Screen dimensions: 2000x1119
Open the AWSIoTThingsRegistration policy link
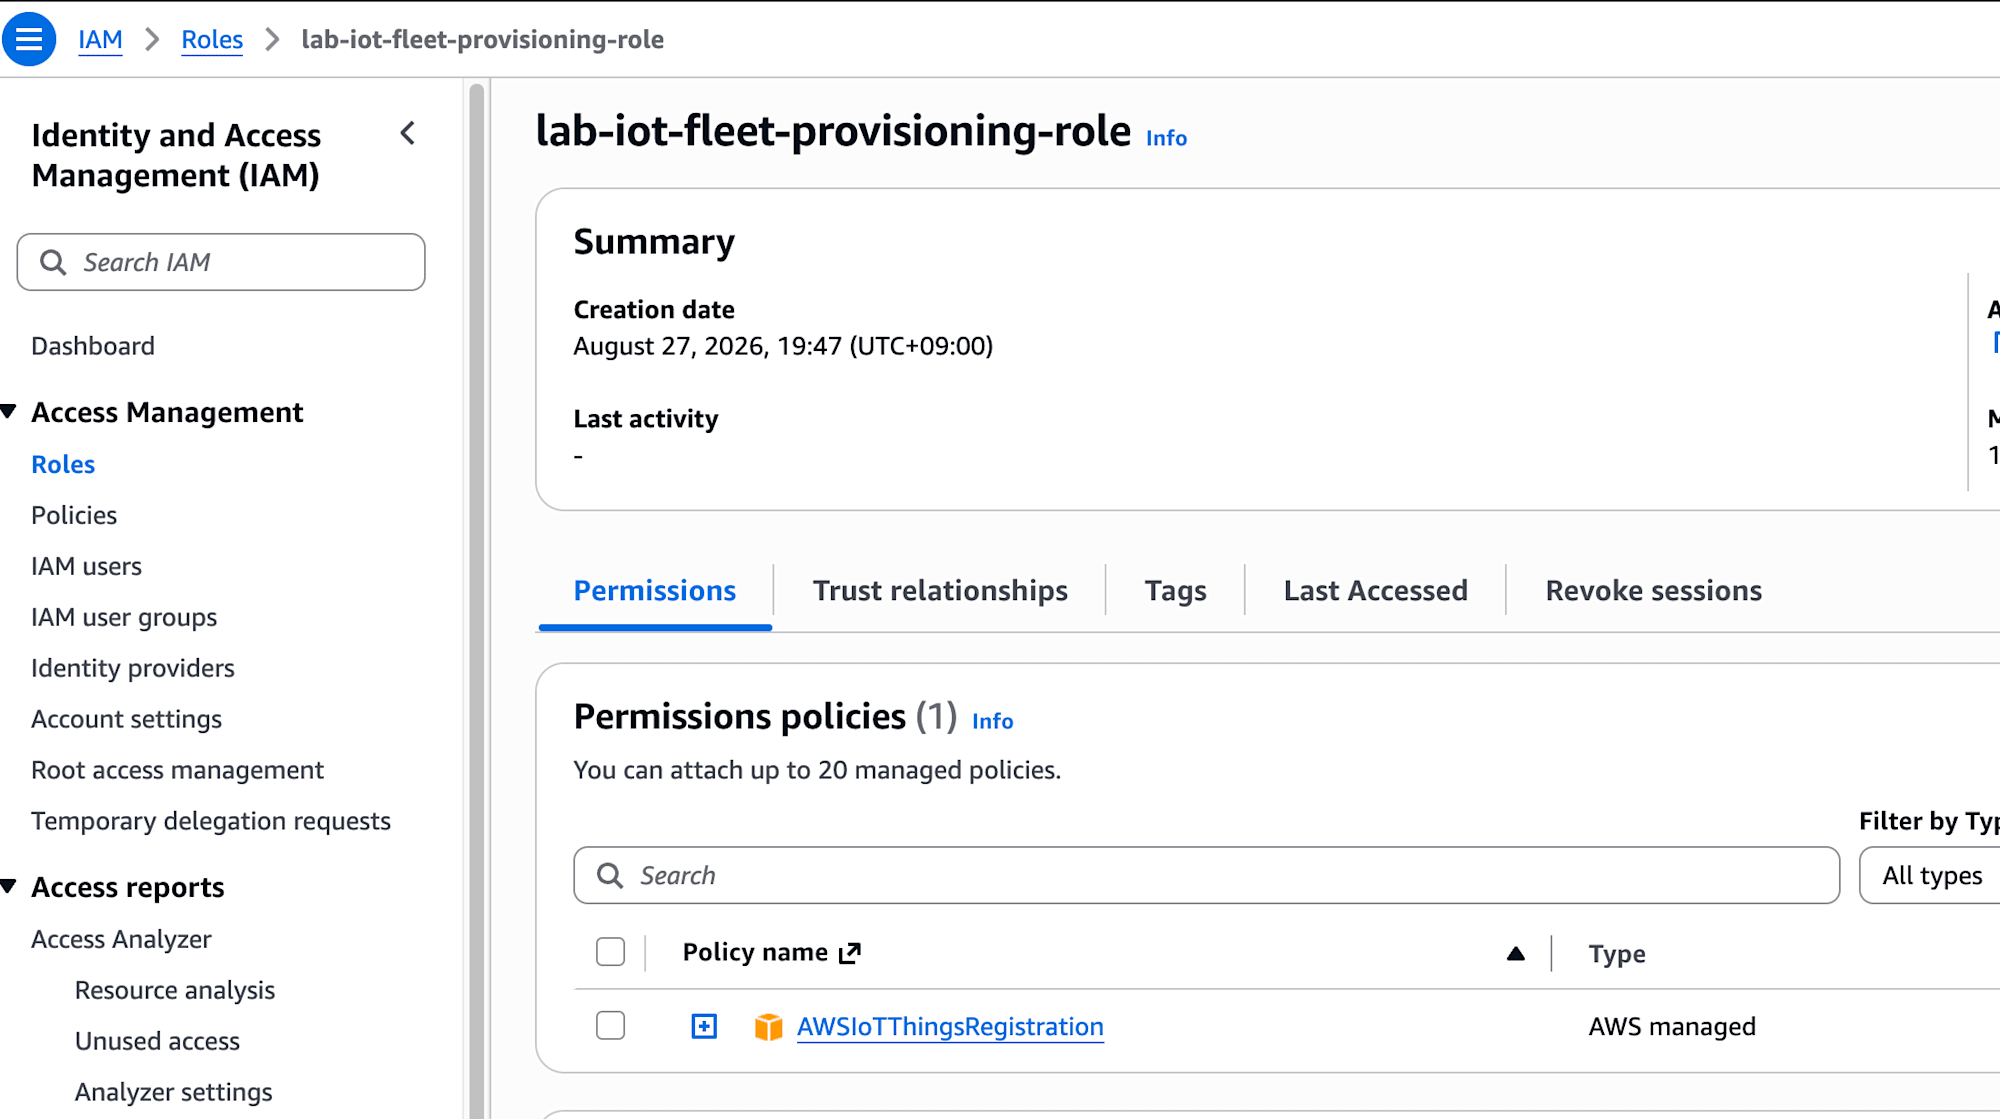pos(950,1027)
